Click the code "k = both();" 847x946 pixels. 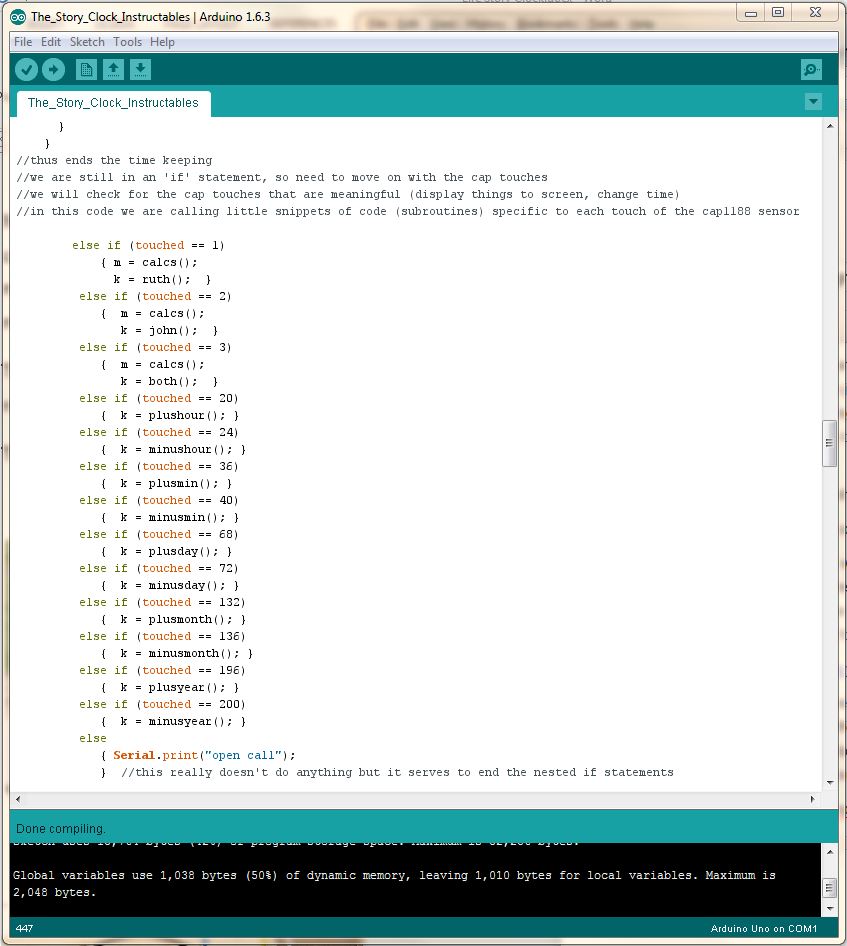point(159,381)
